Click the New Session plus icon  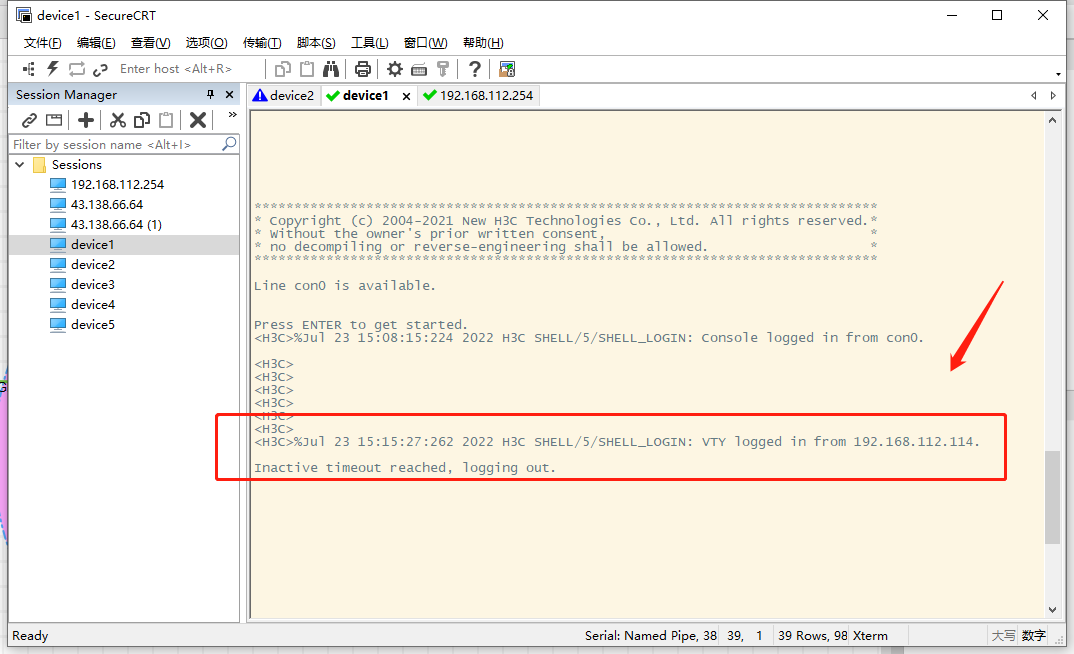[86, 121]
